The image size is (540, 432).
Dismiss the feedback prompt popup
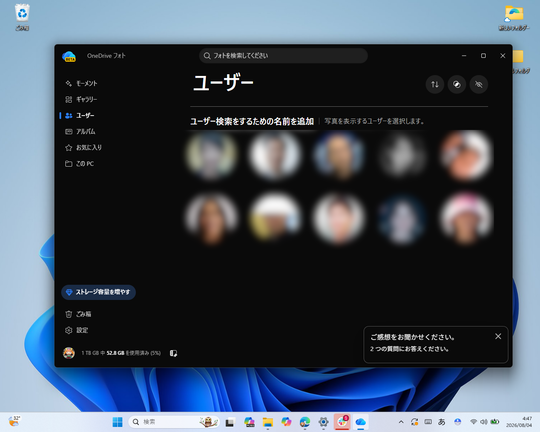click(498, 336)
